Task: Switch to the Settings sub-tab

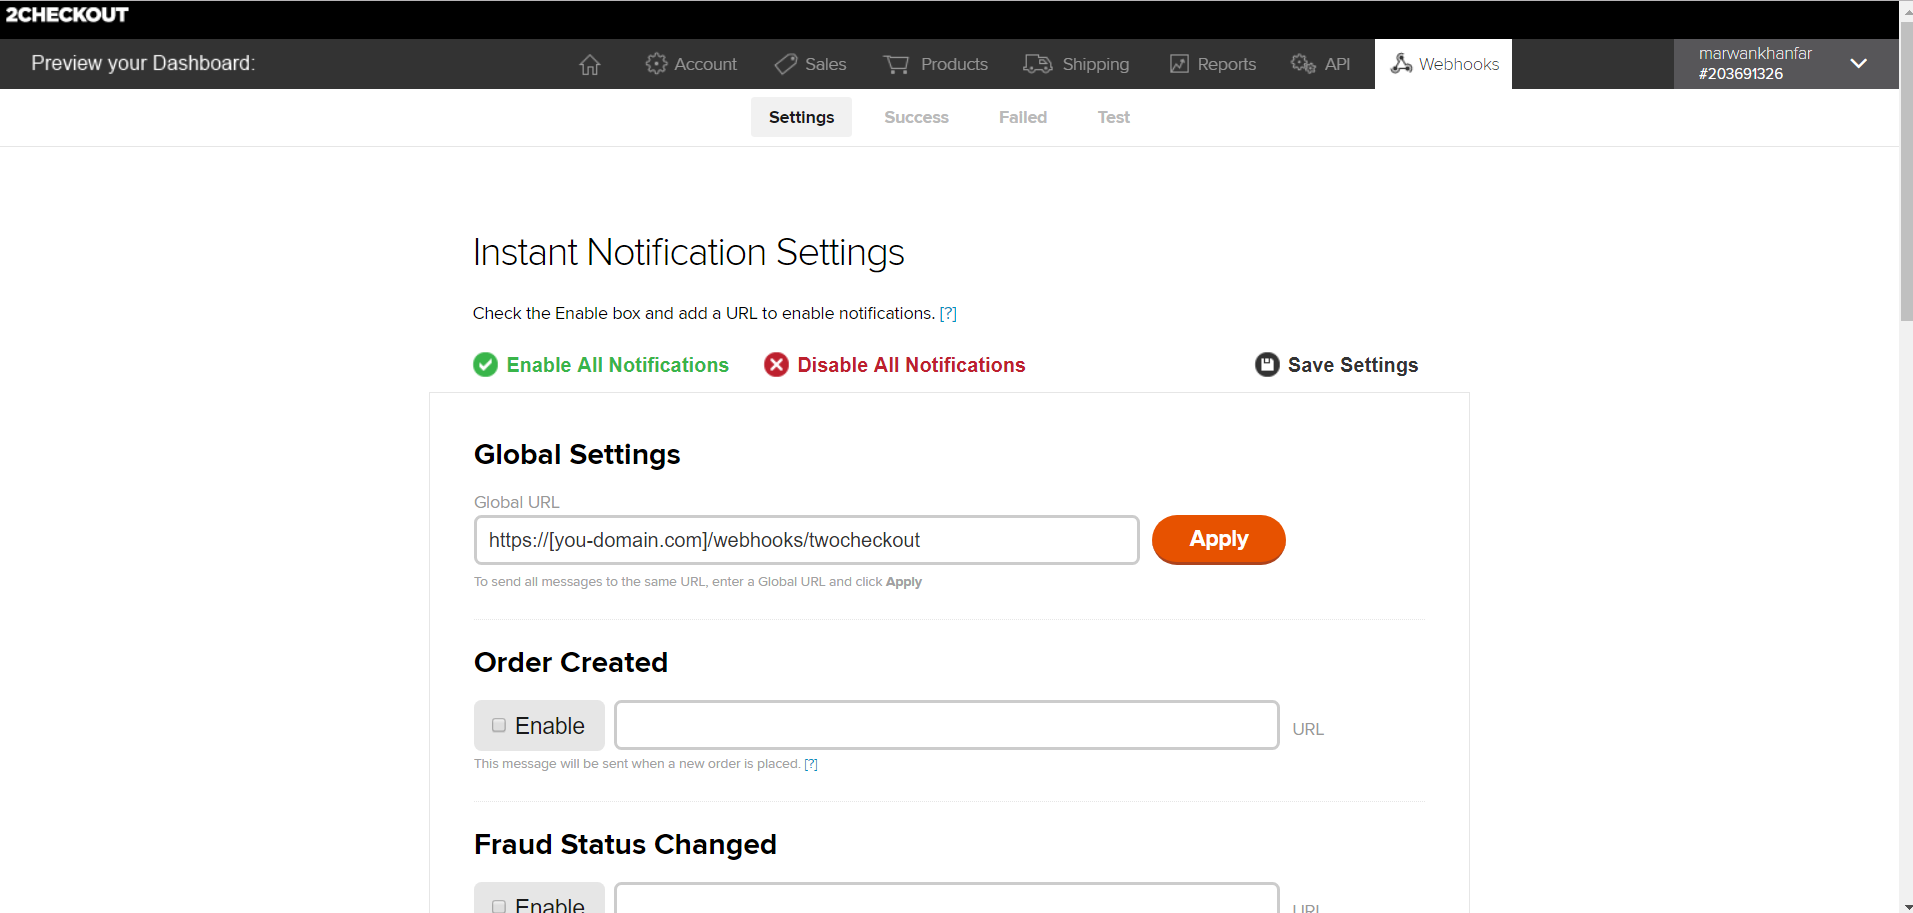Action: [x=801, y=117]
